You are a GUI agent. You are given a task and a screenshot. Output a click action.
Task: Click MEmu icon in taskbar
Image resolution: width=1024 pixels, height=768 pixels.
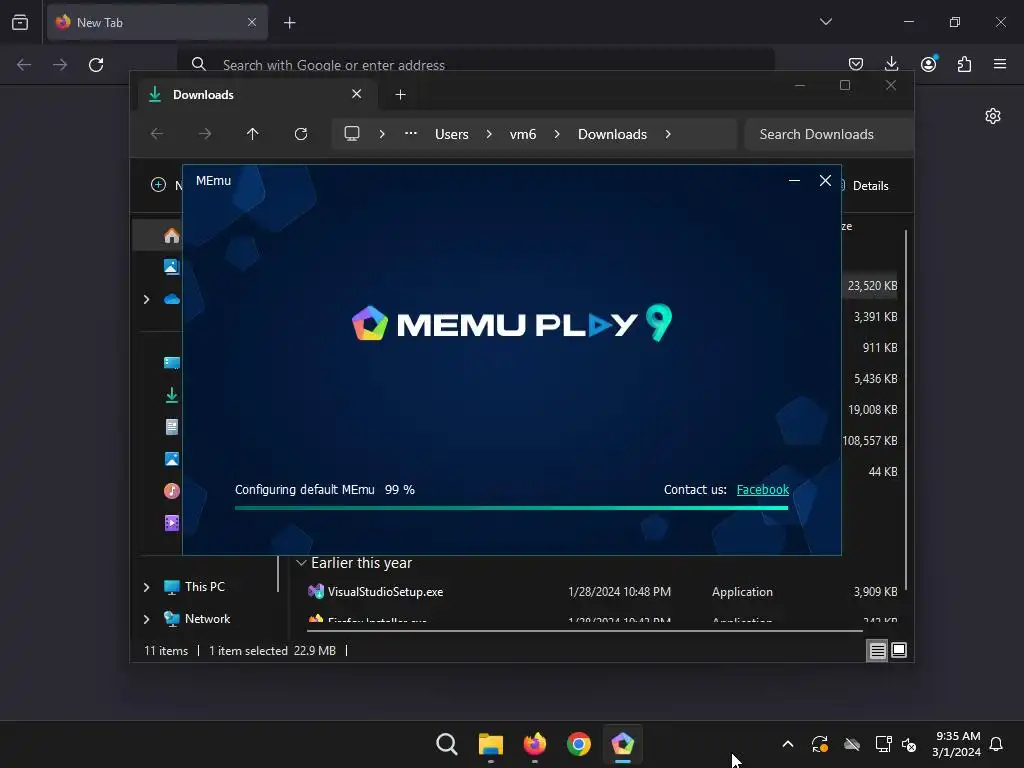pos(622,744)
